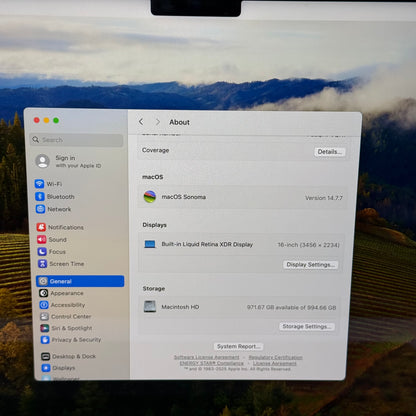This screenshot has width=416, height=416.
Task: Click the Coverage Details button
Action: tap(330, 152)
